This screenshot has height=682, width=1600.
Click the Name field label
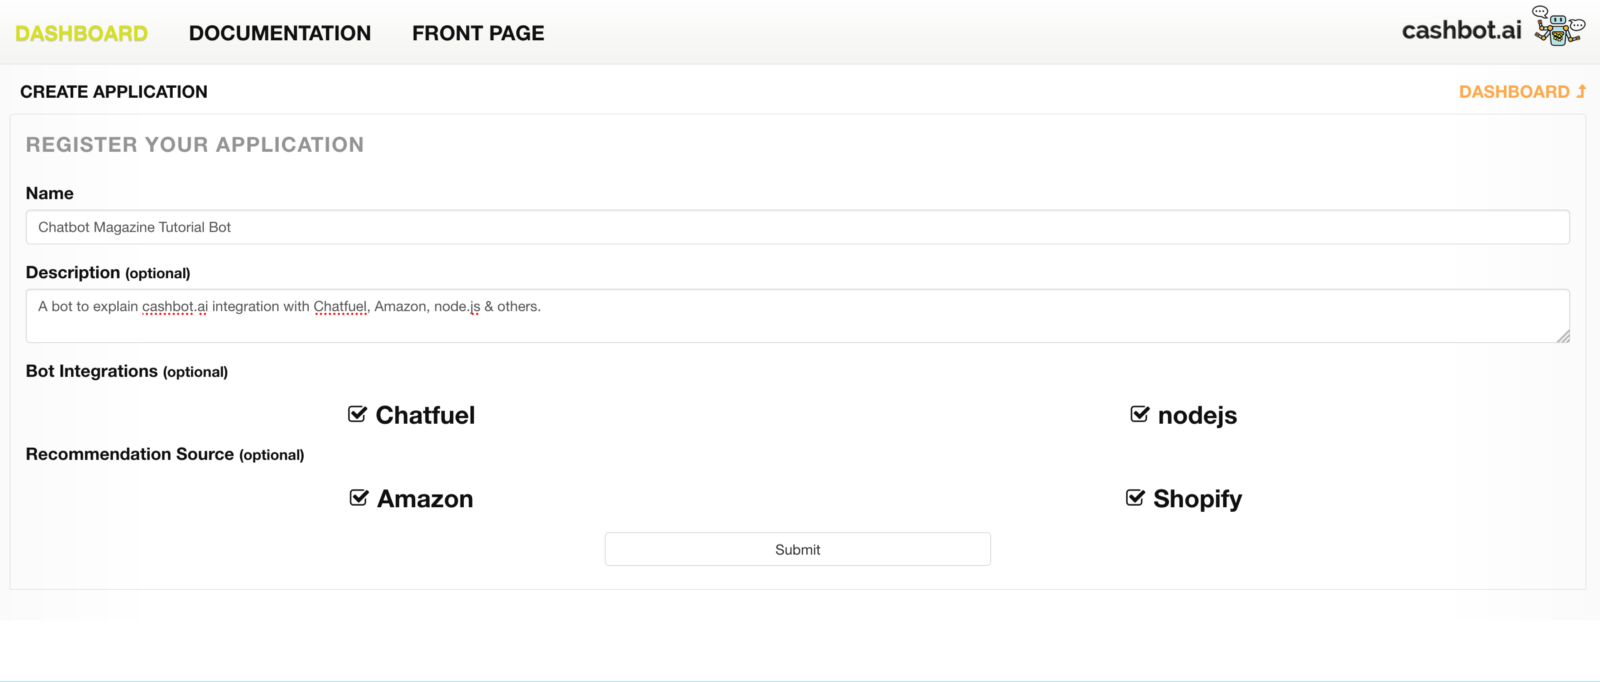coord(50,193)
